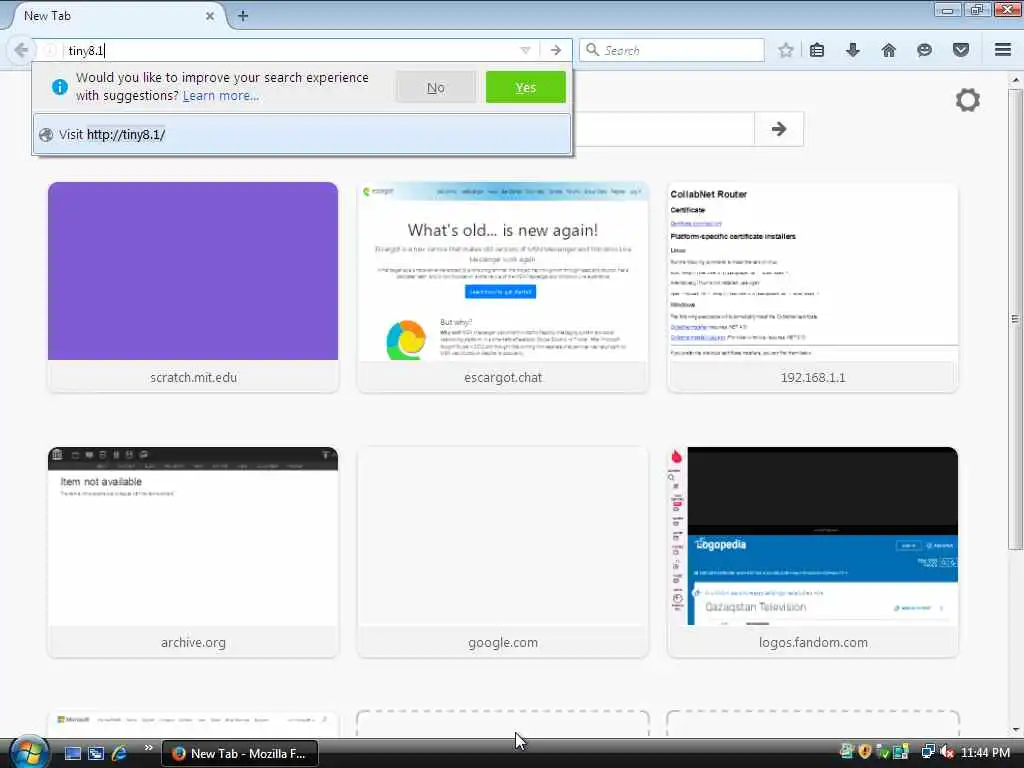Click the 11:44 PM clock
1024x768 pixels.
(x=985, y=753)
